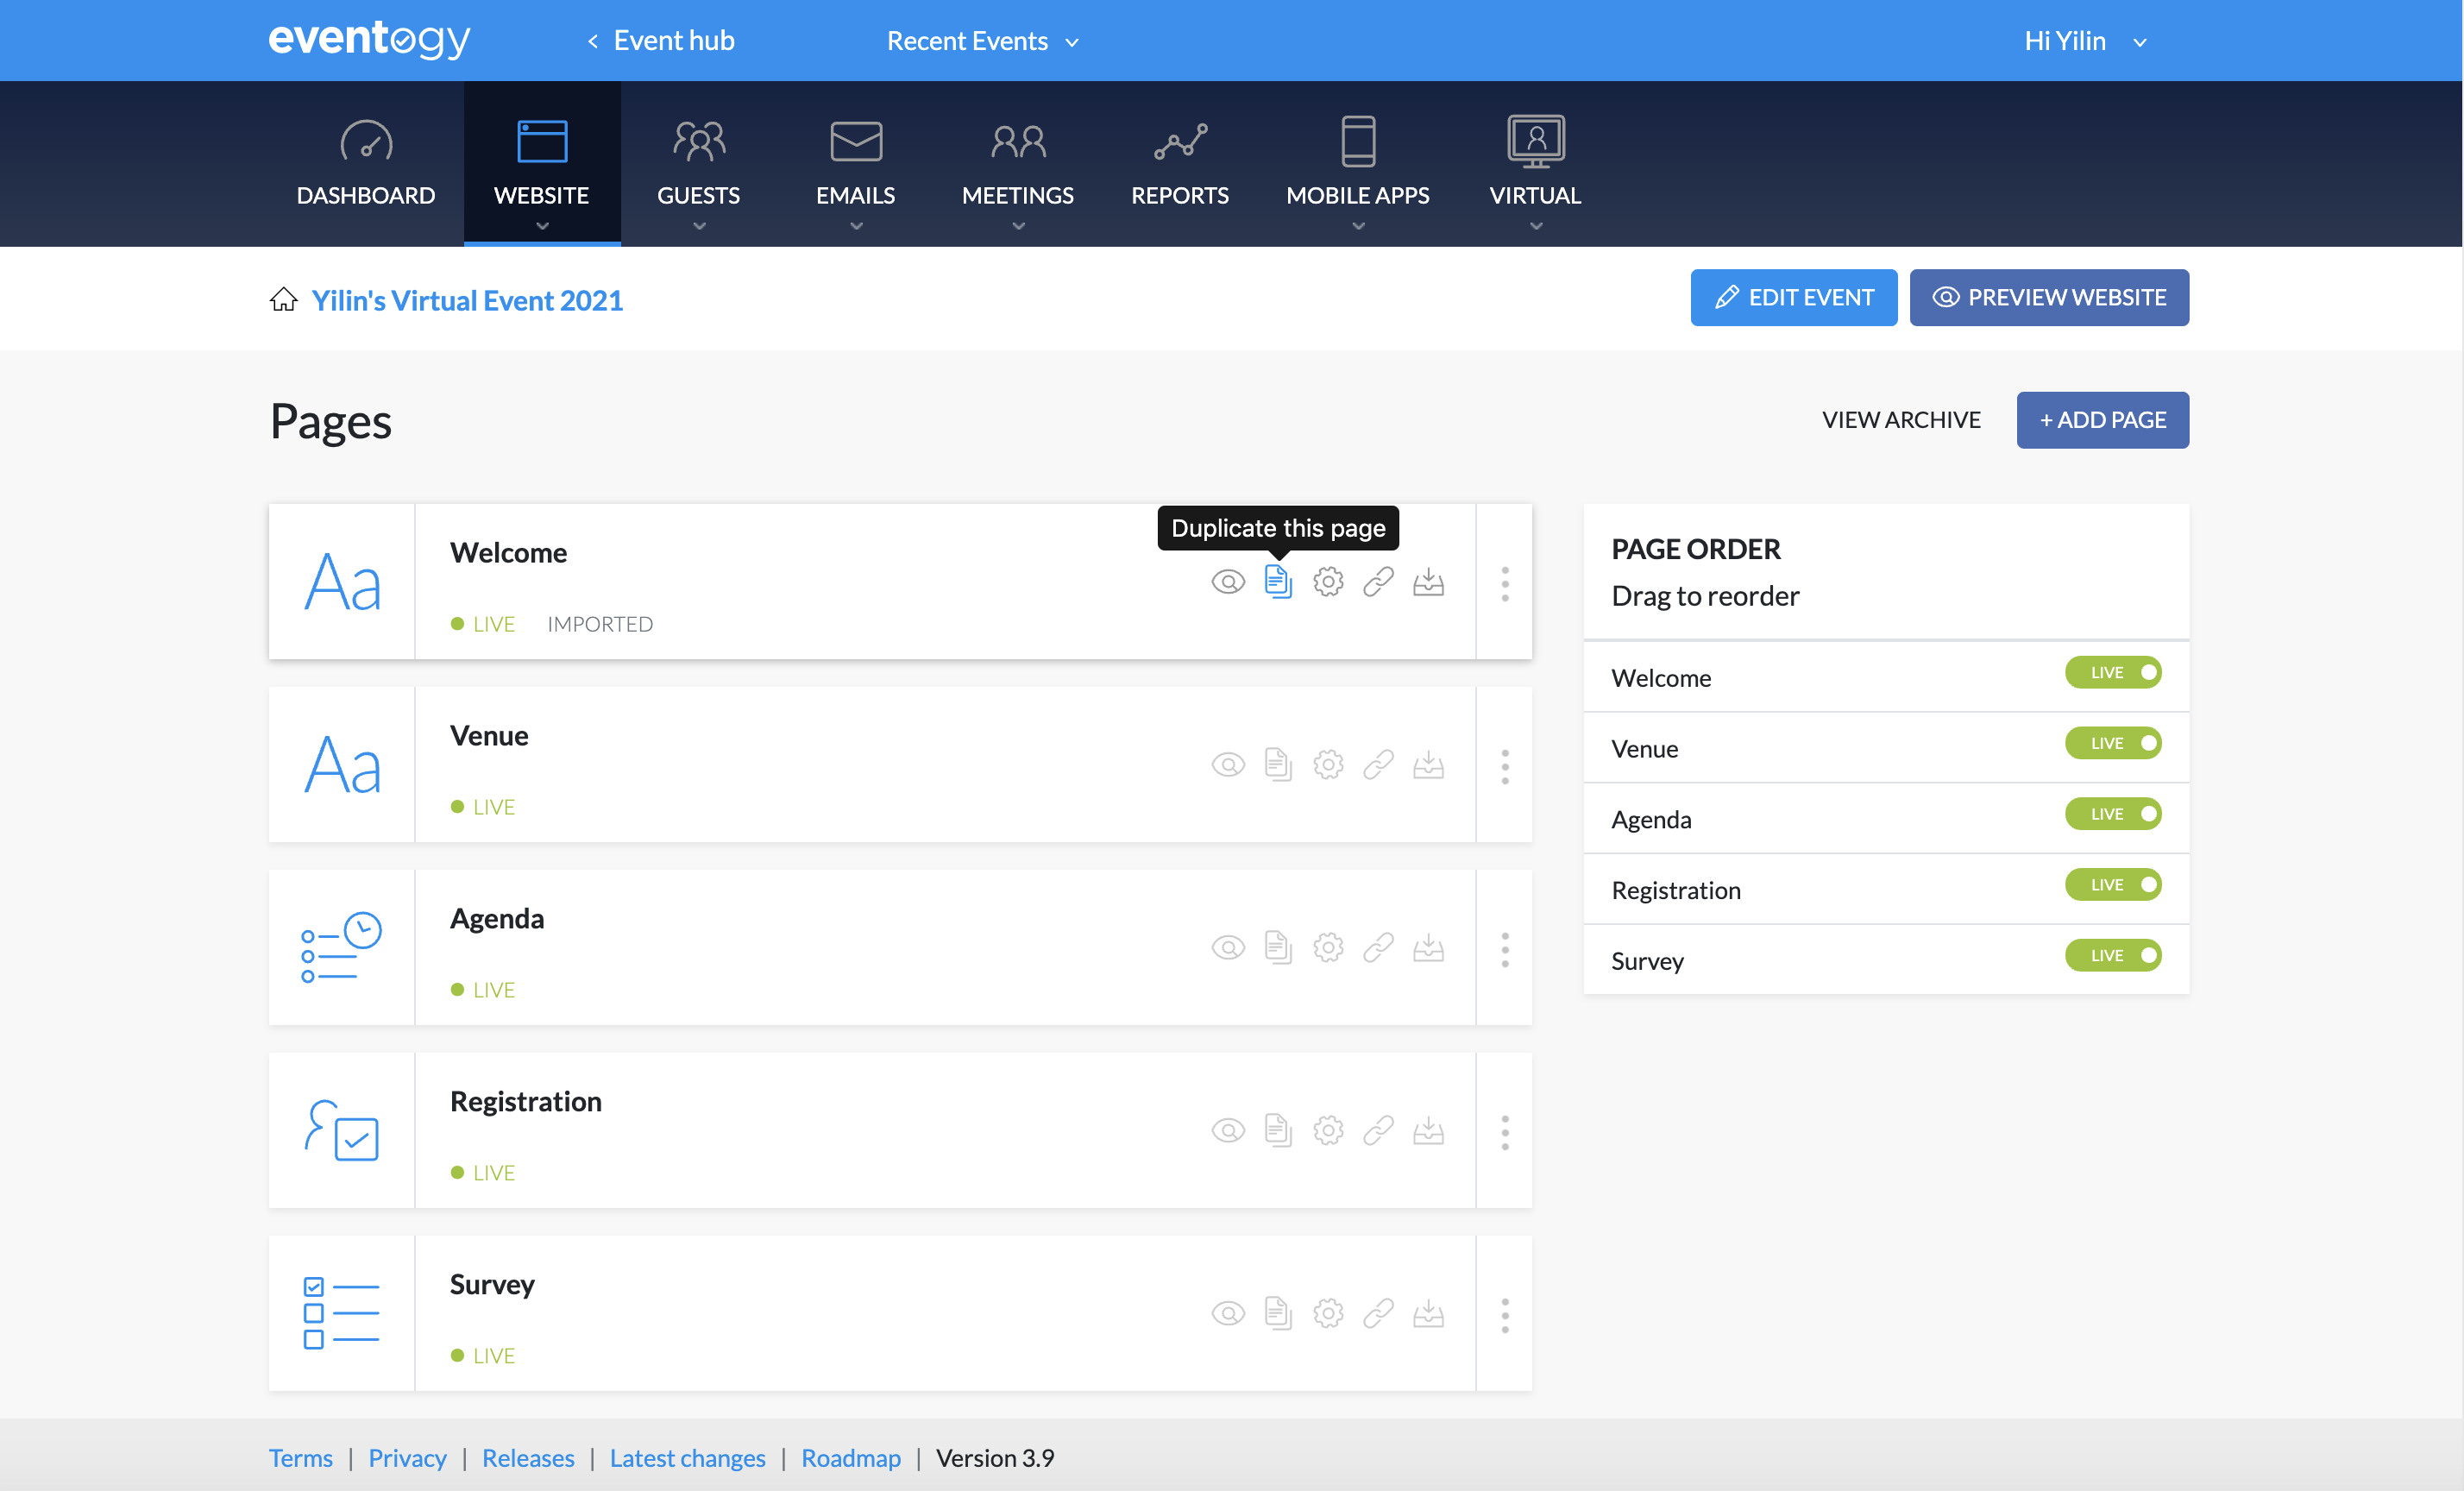
Task: Copy the link for the Agenda page
Action: 1378,947
